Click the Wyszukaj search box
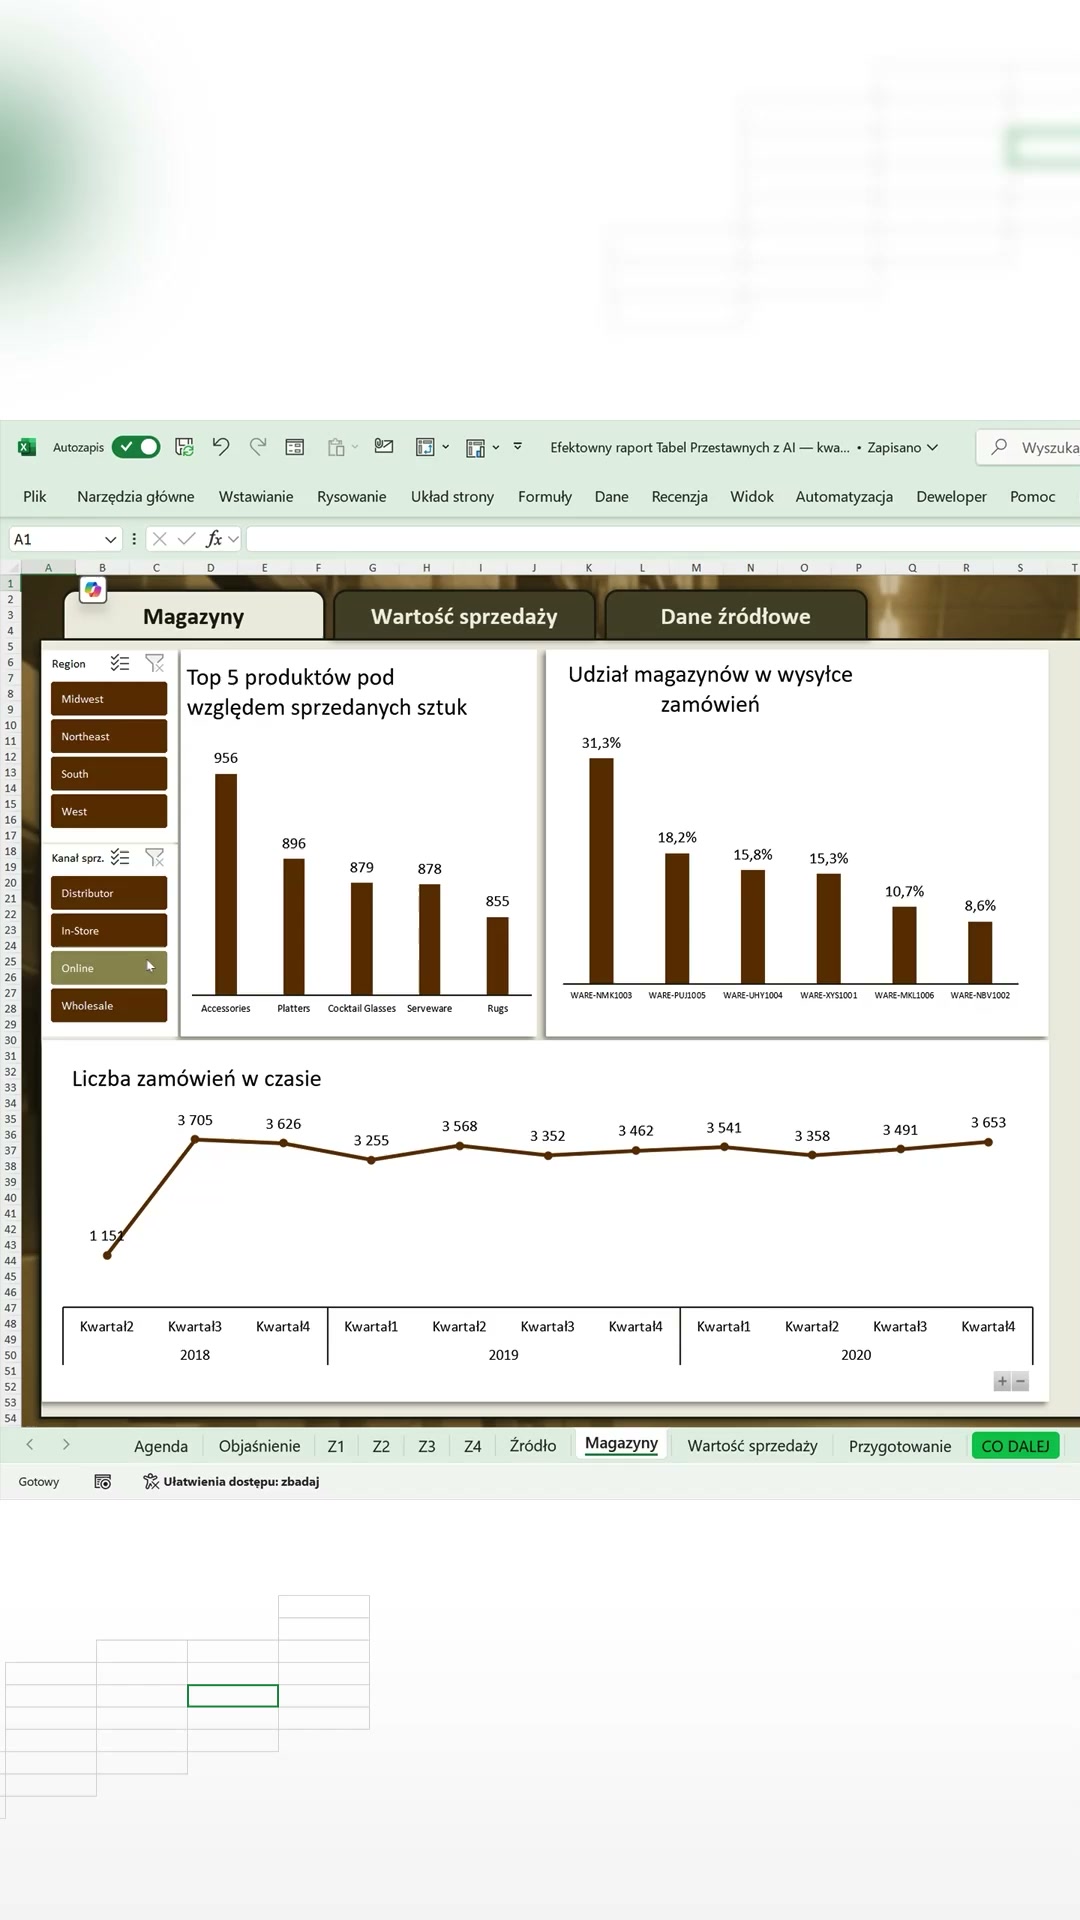This screenshot has width=1080, height=1920. click(1028, 447)
